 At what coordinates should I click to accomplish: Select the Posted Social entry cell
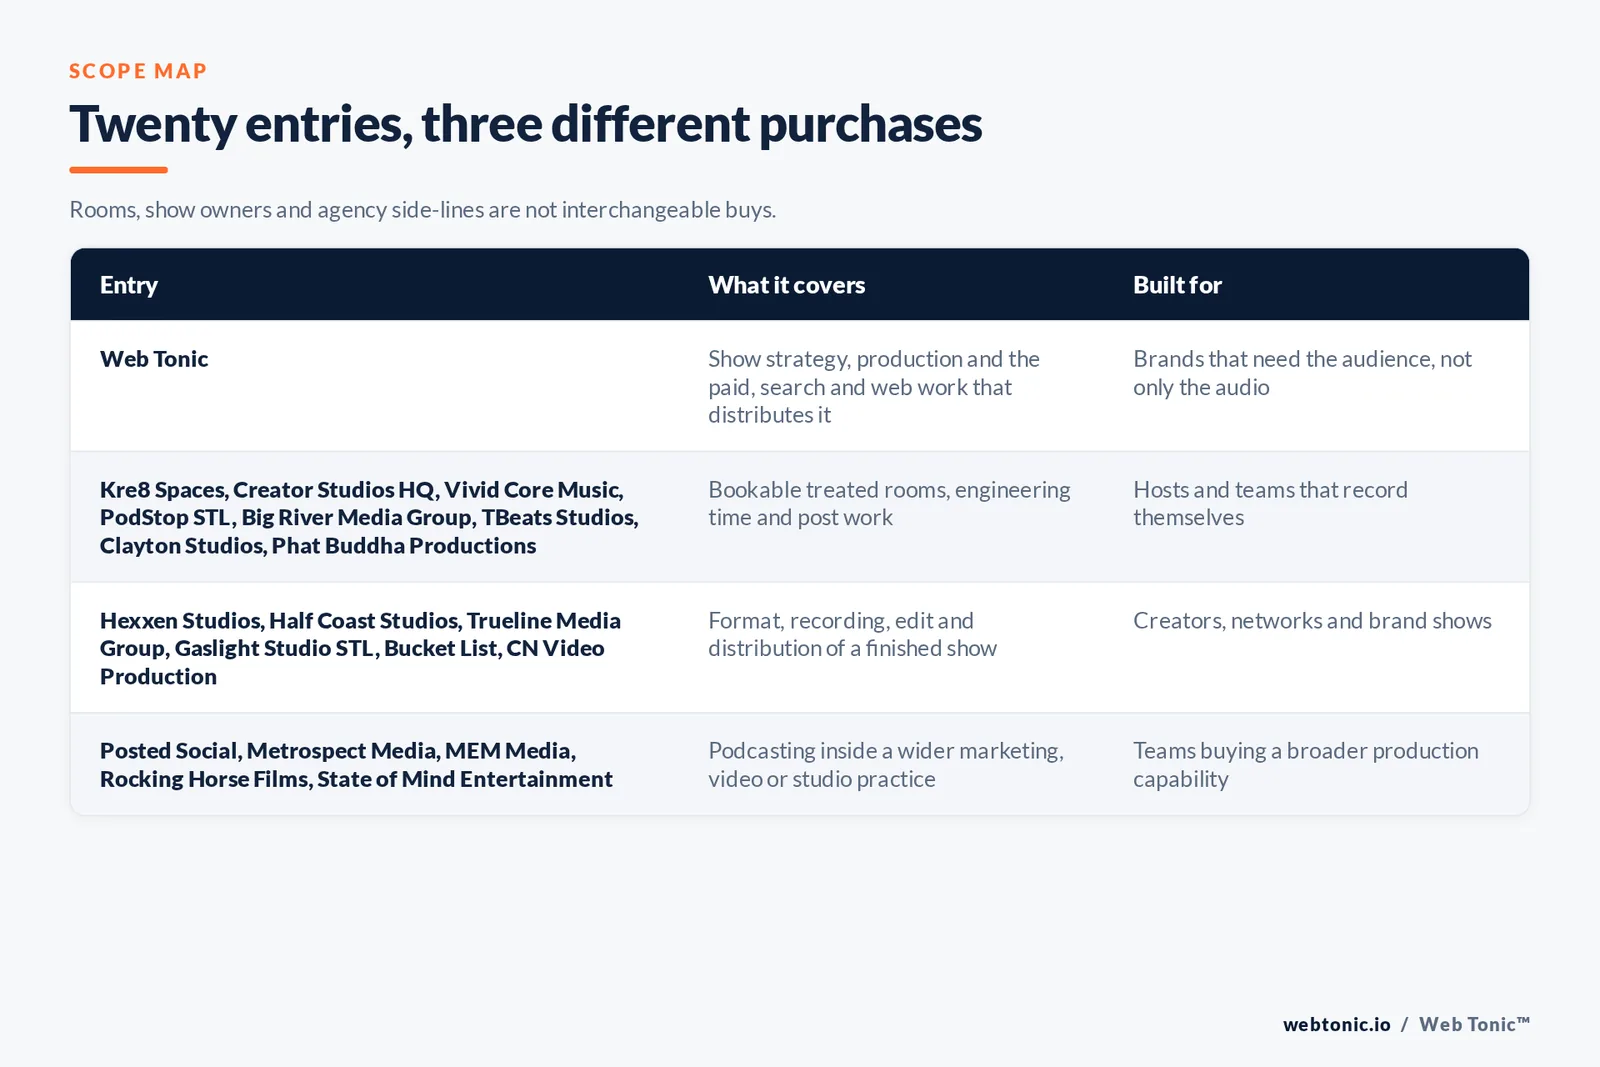[356, 765]
